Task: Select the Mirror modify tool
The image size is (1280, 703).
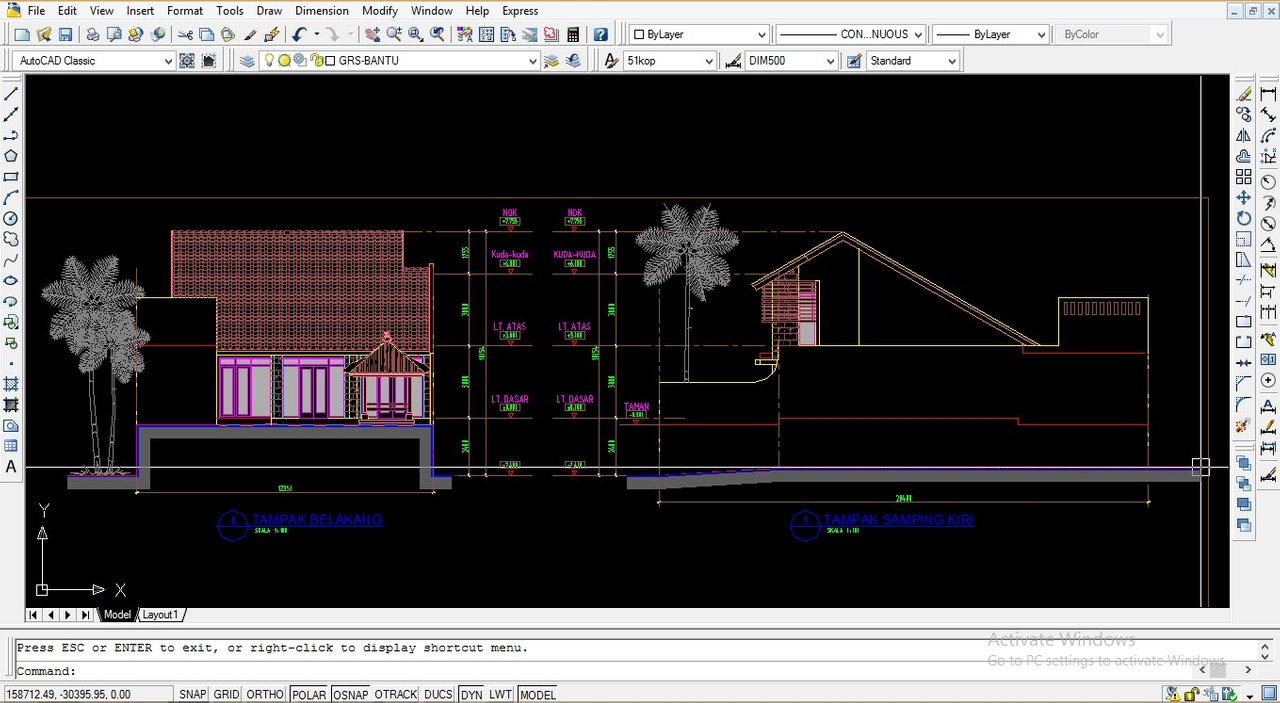Action: click(x=1244, y=135)
